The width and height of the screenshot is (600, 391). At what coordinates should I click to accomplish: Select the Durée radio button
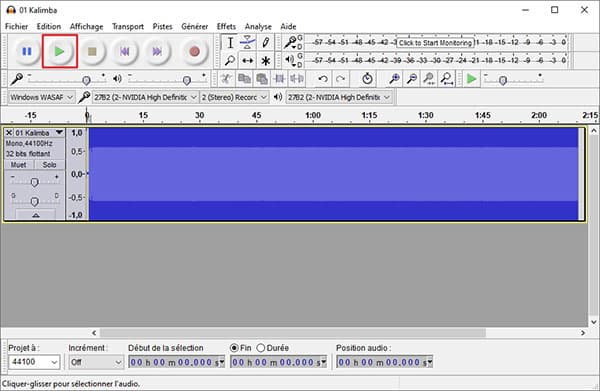click(x=261, y=348)
